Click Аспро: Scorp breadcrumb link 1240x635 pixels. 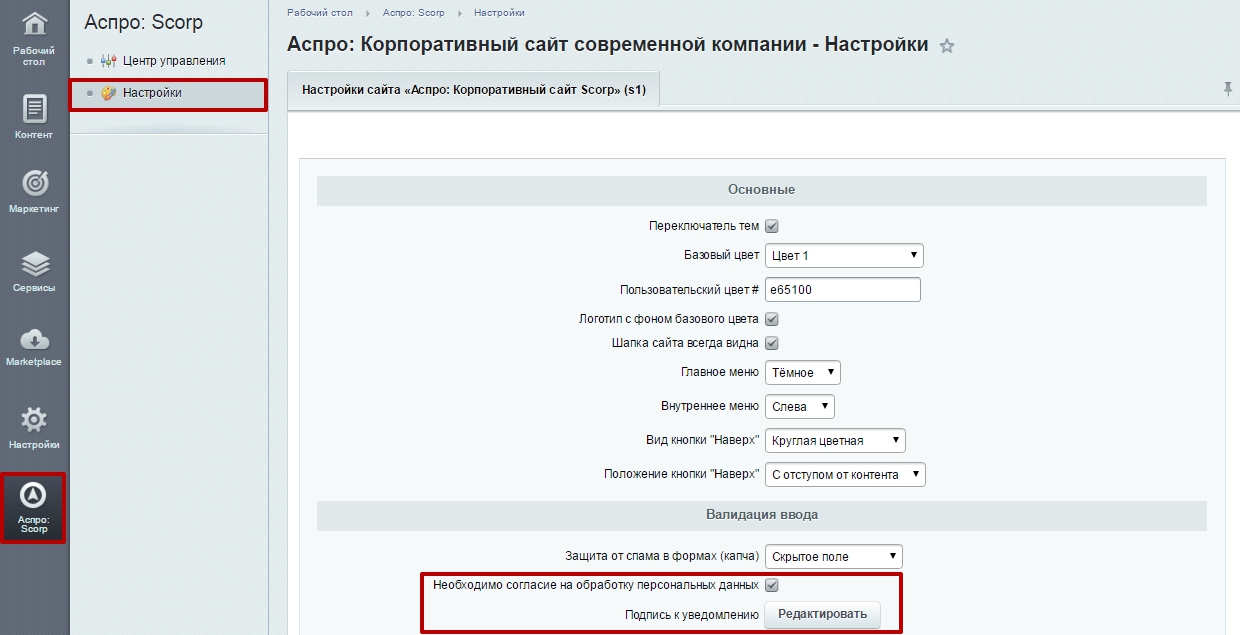413,13
